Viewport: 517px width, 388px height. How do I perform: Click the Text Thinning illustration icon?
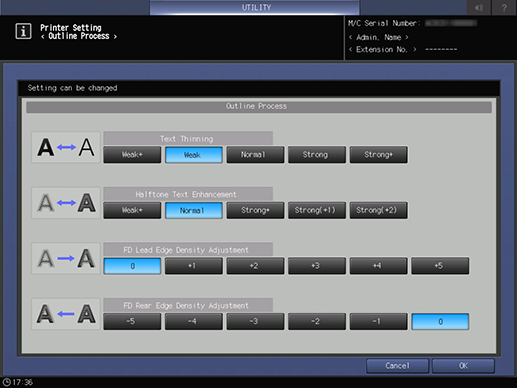(66, 147)
